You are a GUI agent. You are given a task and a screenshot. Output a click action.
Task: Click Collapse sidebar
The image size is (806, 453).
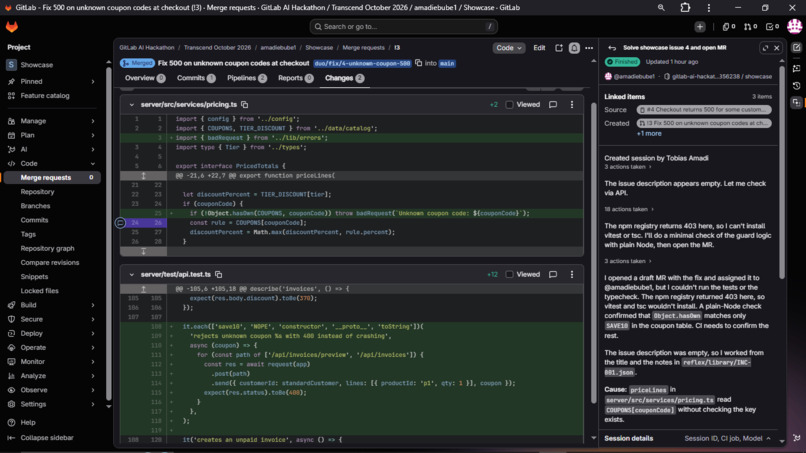(41, 438)
